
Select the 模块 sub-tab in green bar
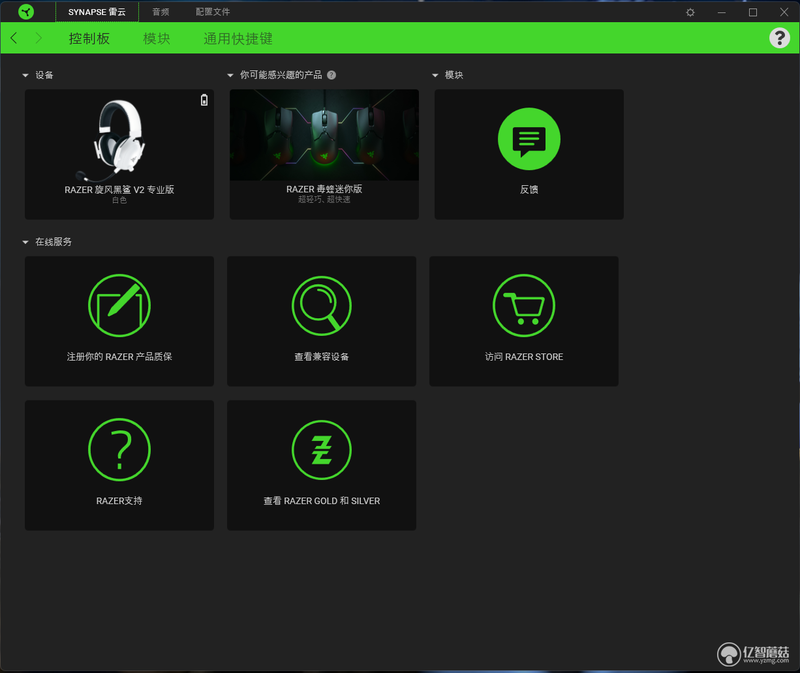pyautogui.click(x=157, y=38)
